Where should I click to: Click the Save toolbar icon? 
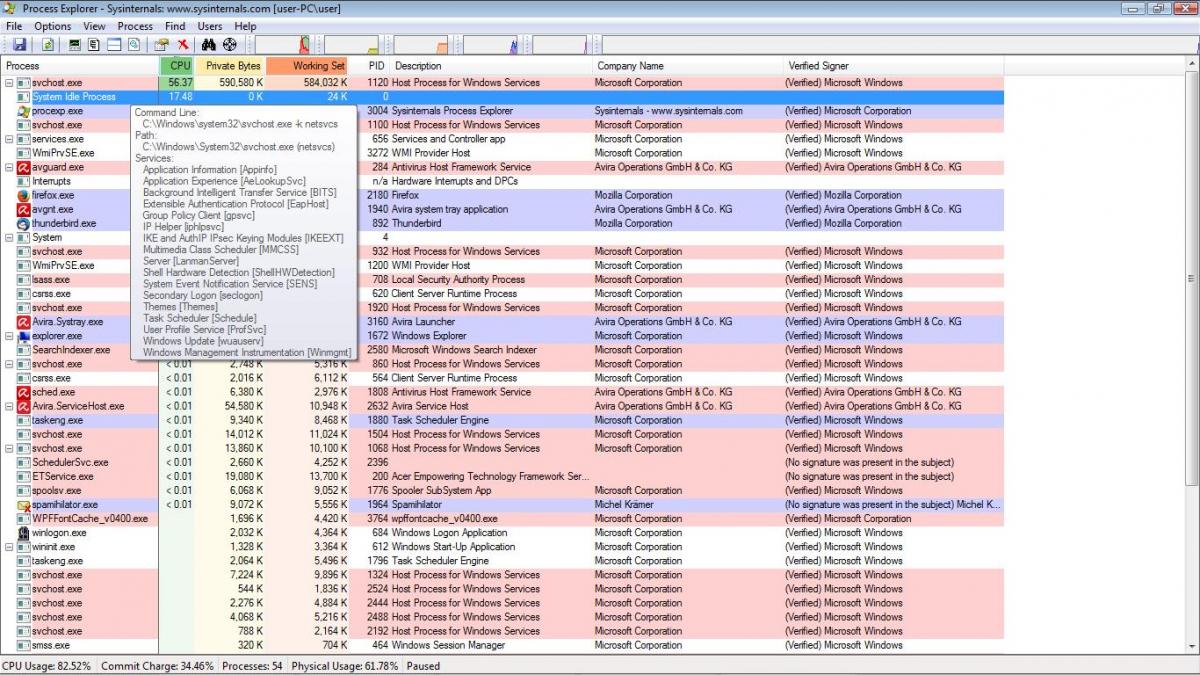pos(19,45)
